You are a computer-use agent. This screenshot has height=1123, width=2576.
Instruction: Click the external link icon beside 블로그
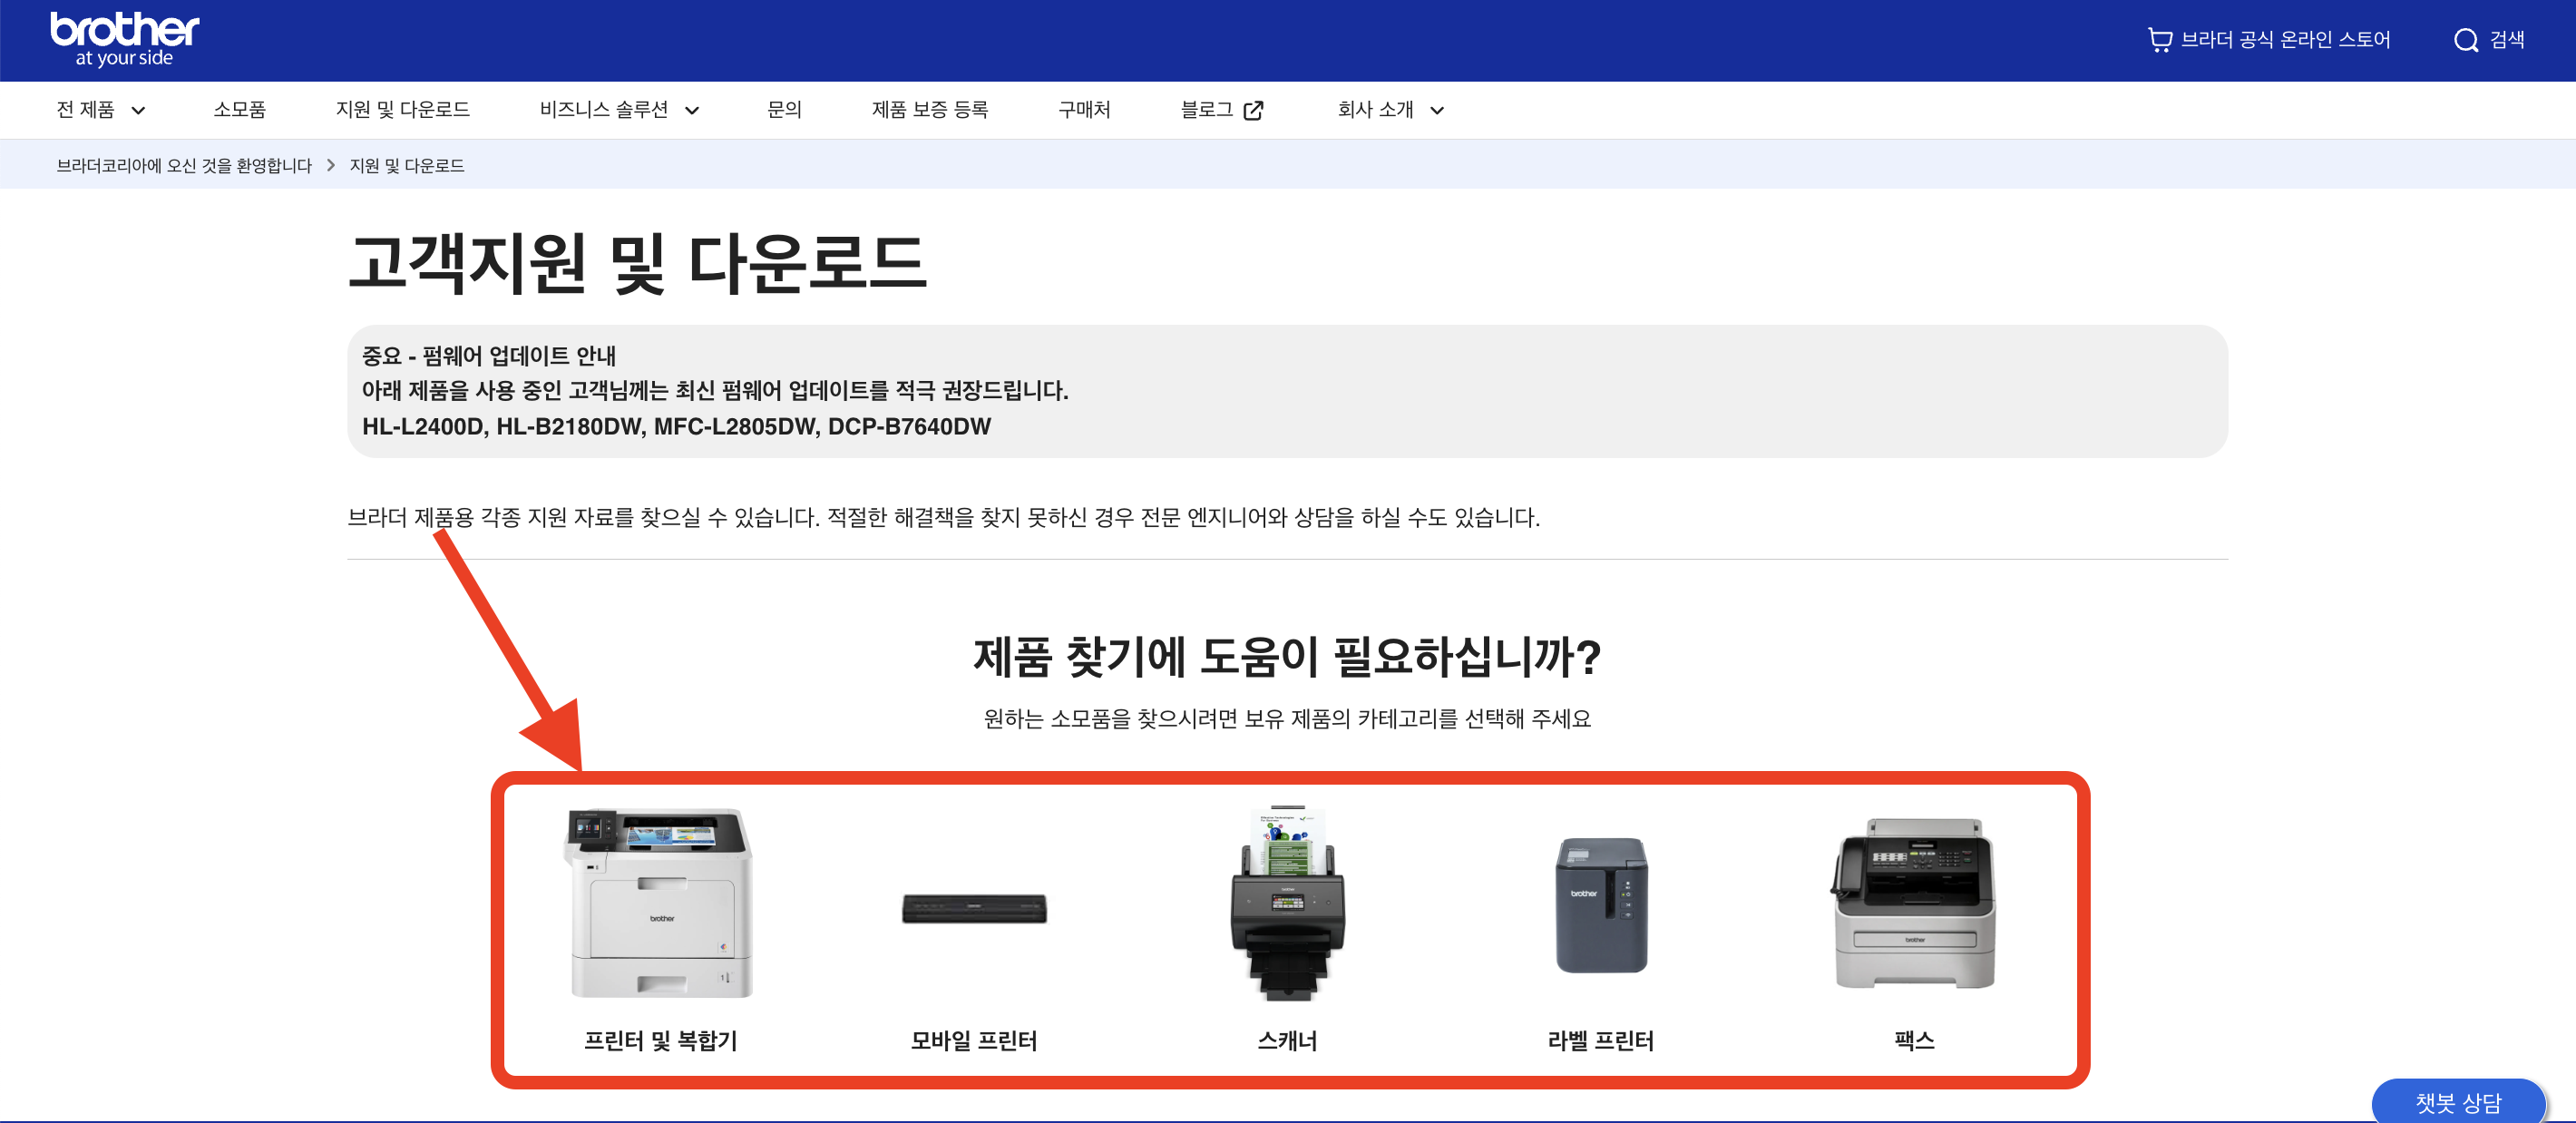(x=1253, y=110)
